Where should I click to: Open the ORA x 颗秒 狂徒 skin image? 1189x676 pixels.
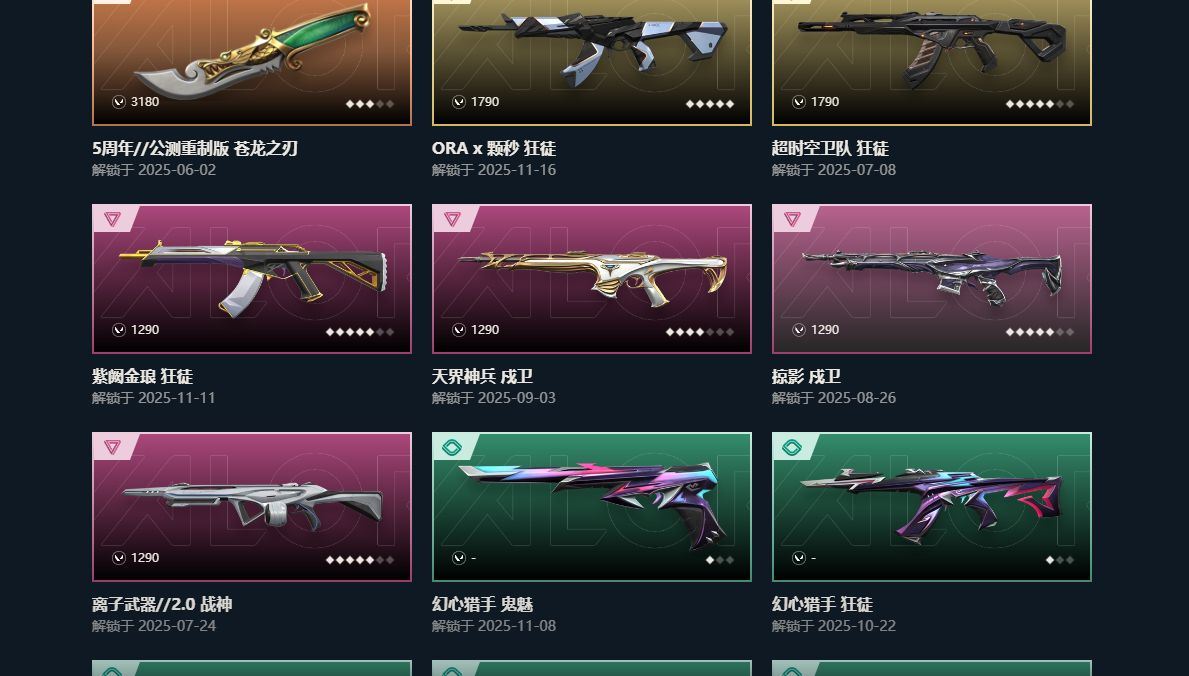592,48
